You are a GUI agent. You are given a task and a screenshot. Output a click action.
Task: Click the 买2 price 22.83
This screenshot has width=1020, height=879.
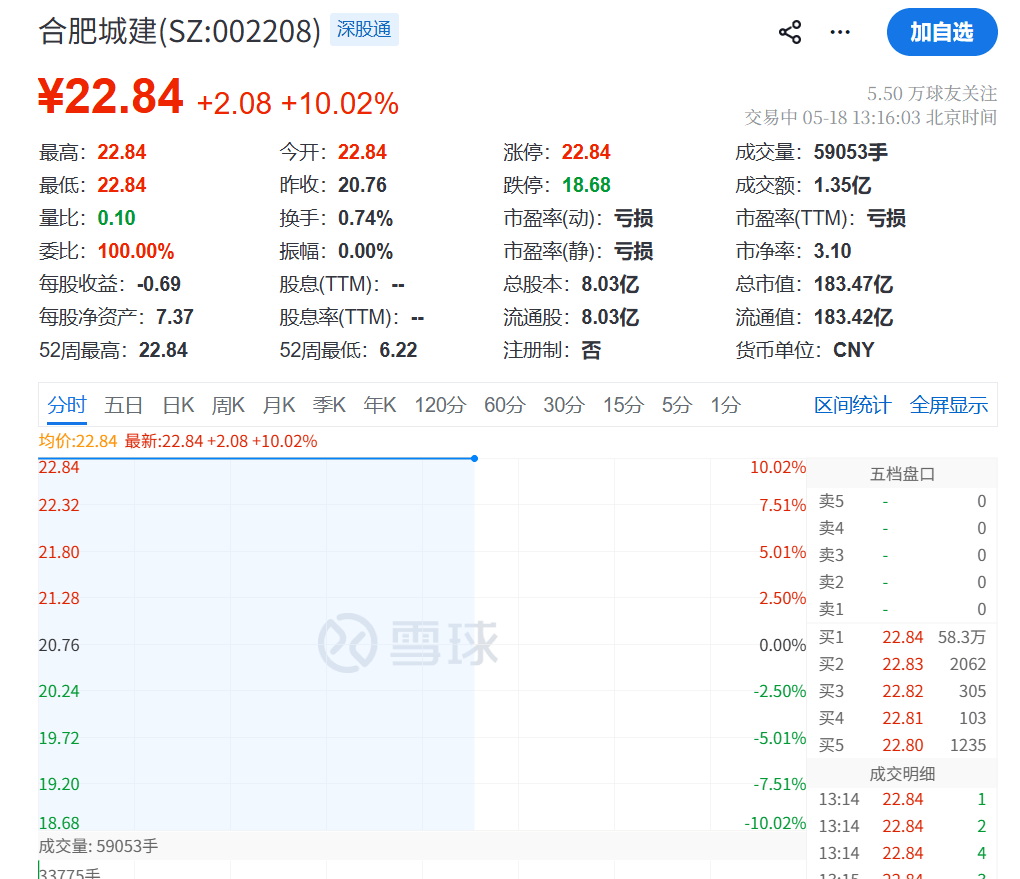(902, 664)
